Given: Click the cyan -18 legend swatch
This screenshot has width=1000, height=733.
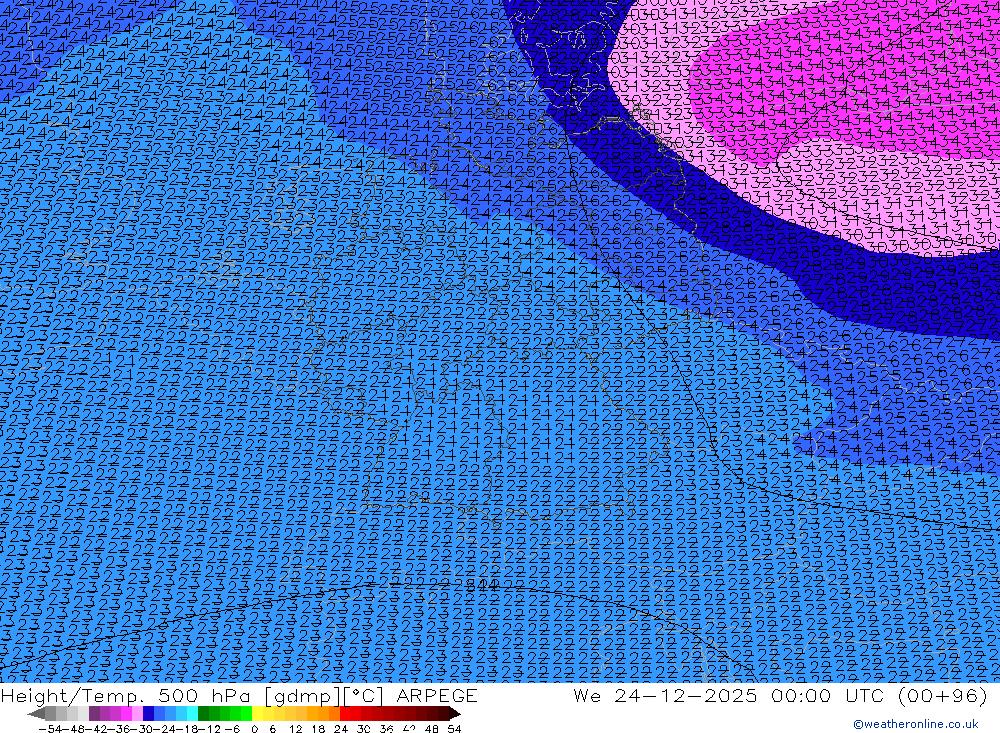Looking at the screenshot, I should [192, 713].
